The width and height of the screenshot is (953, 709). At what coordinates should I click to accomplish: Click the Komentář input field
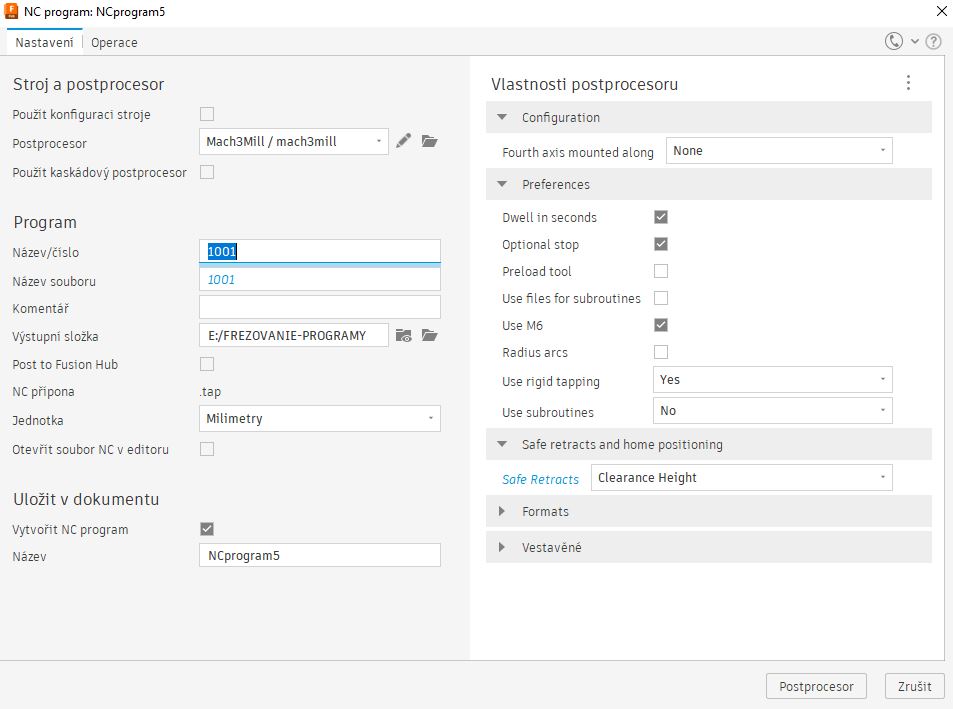coord(319,308)
